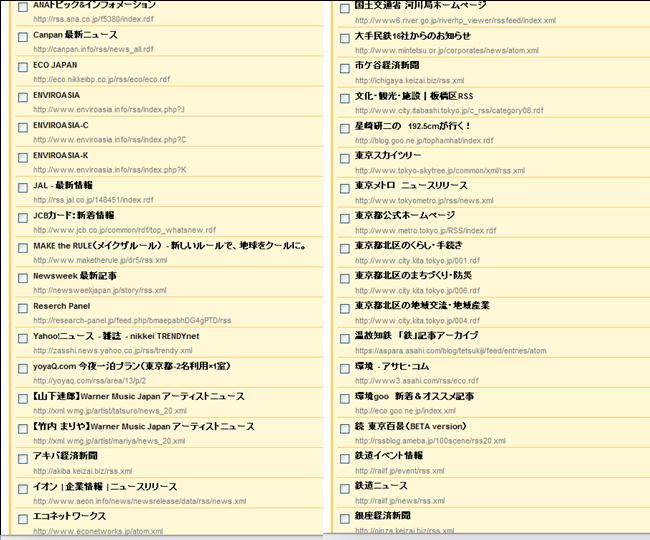The image size is (650, 540).
Task: Select the 大手民鉄16社からのお知らせ checkbox
Action: 345,39
